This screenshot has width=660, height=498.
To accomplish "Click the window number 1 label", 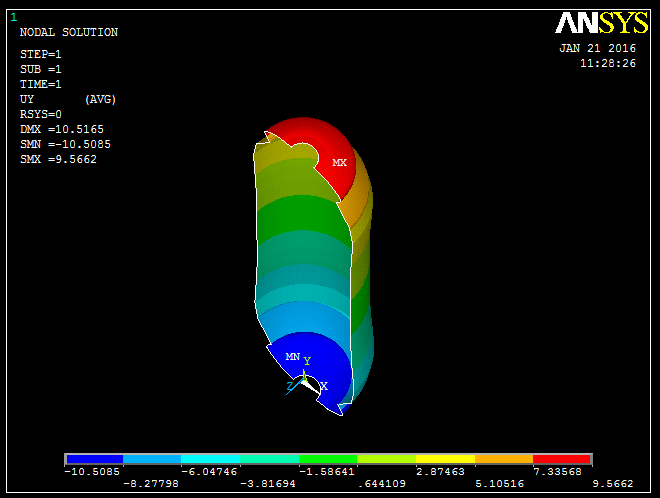I will (13, 17).
